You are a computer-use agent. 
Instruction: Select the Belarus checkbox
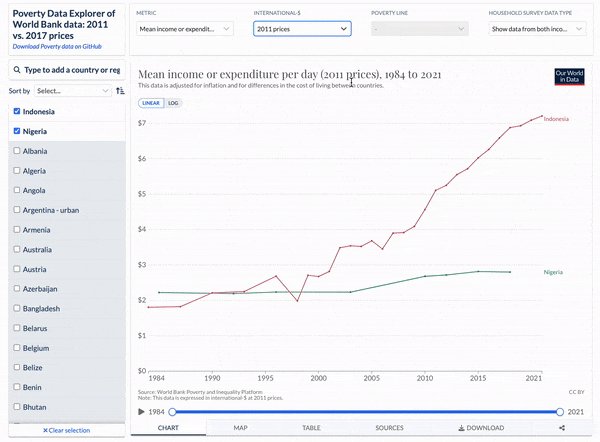[x=17, y=328]
